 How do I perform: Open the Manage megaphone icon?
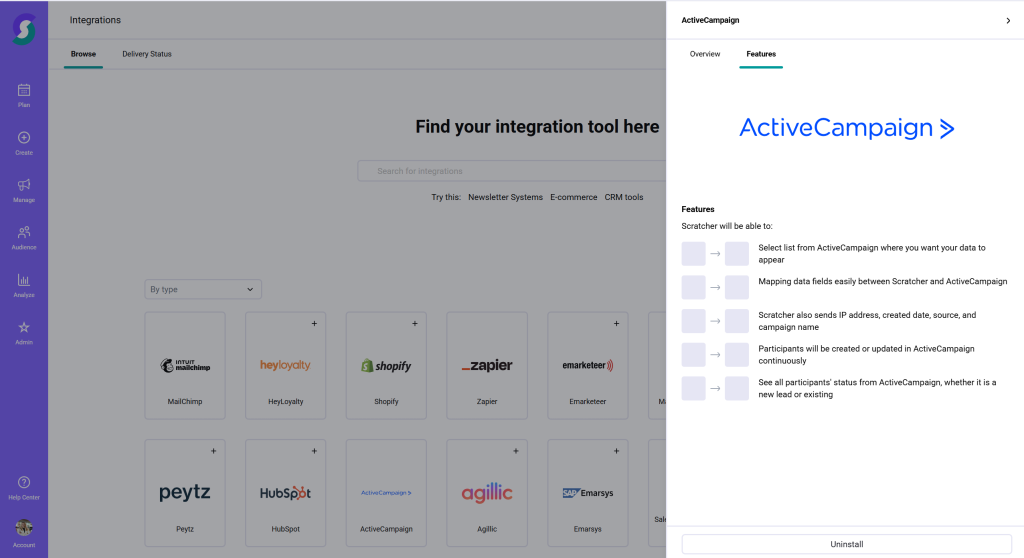coord(24,185)
